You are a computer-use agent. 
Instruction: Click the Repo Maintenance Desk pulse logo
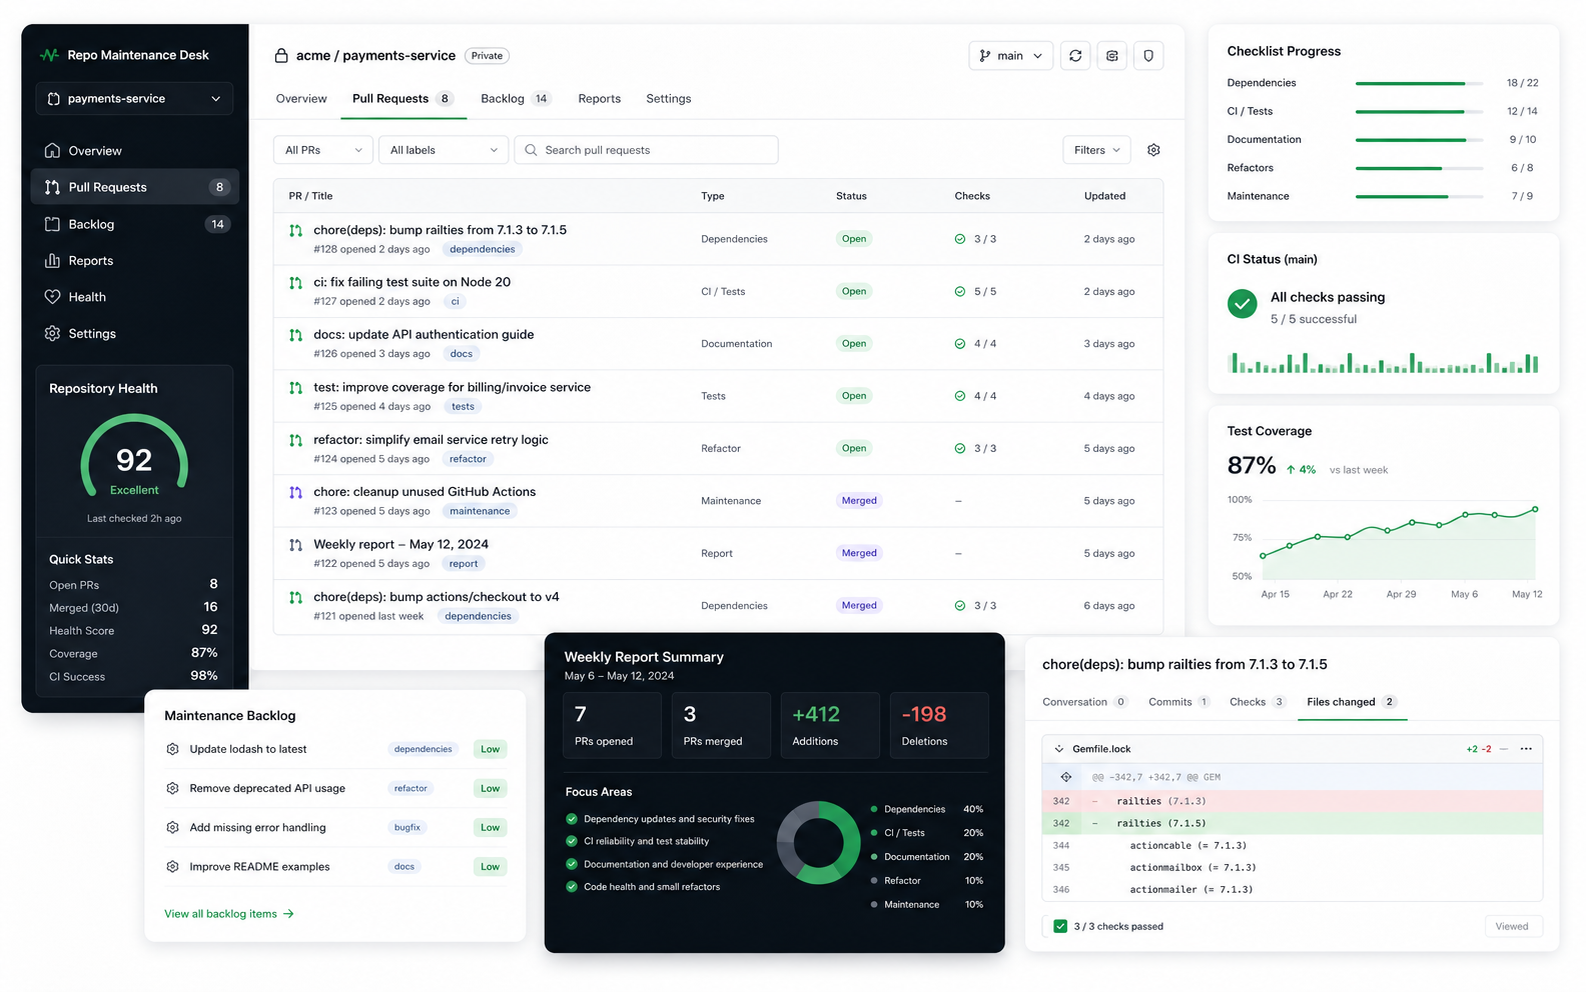click(x=49, y=55)
